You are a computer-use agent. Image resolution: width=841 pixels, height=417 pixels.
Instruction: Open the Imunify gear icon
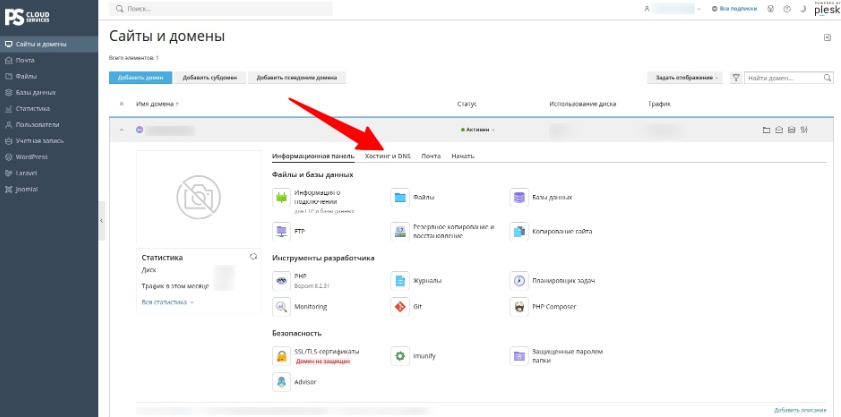point(400,355)
